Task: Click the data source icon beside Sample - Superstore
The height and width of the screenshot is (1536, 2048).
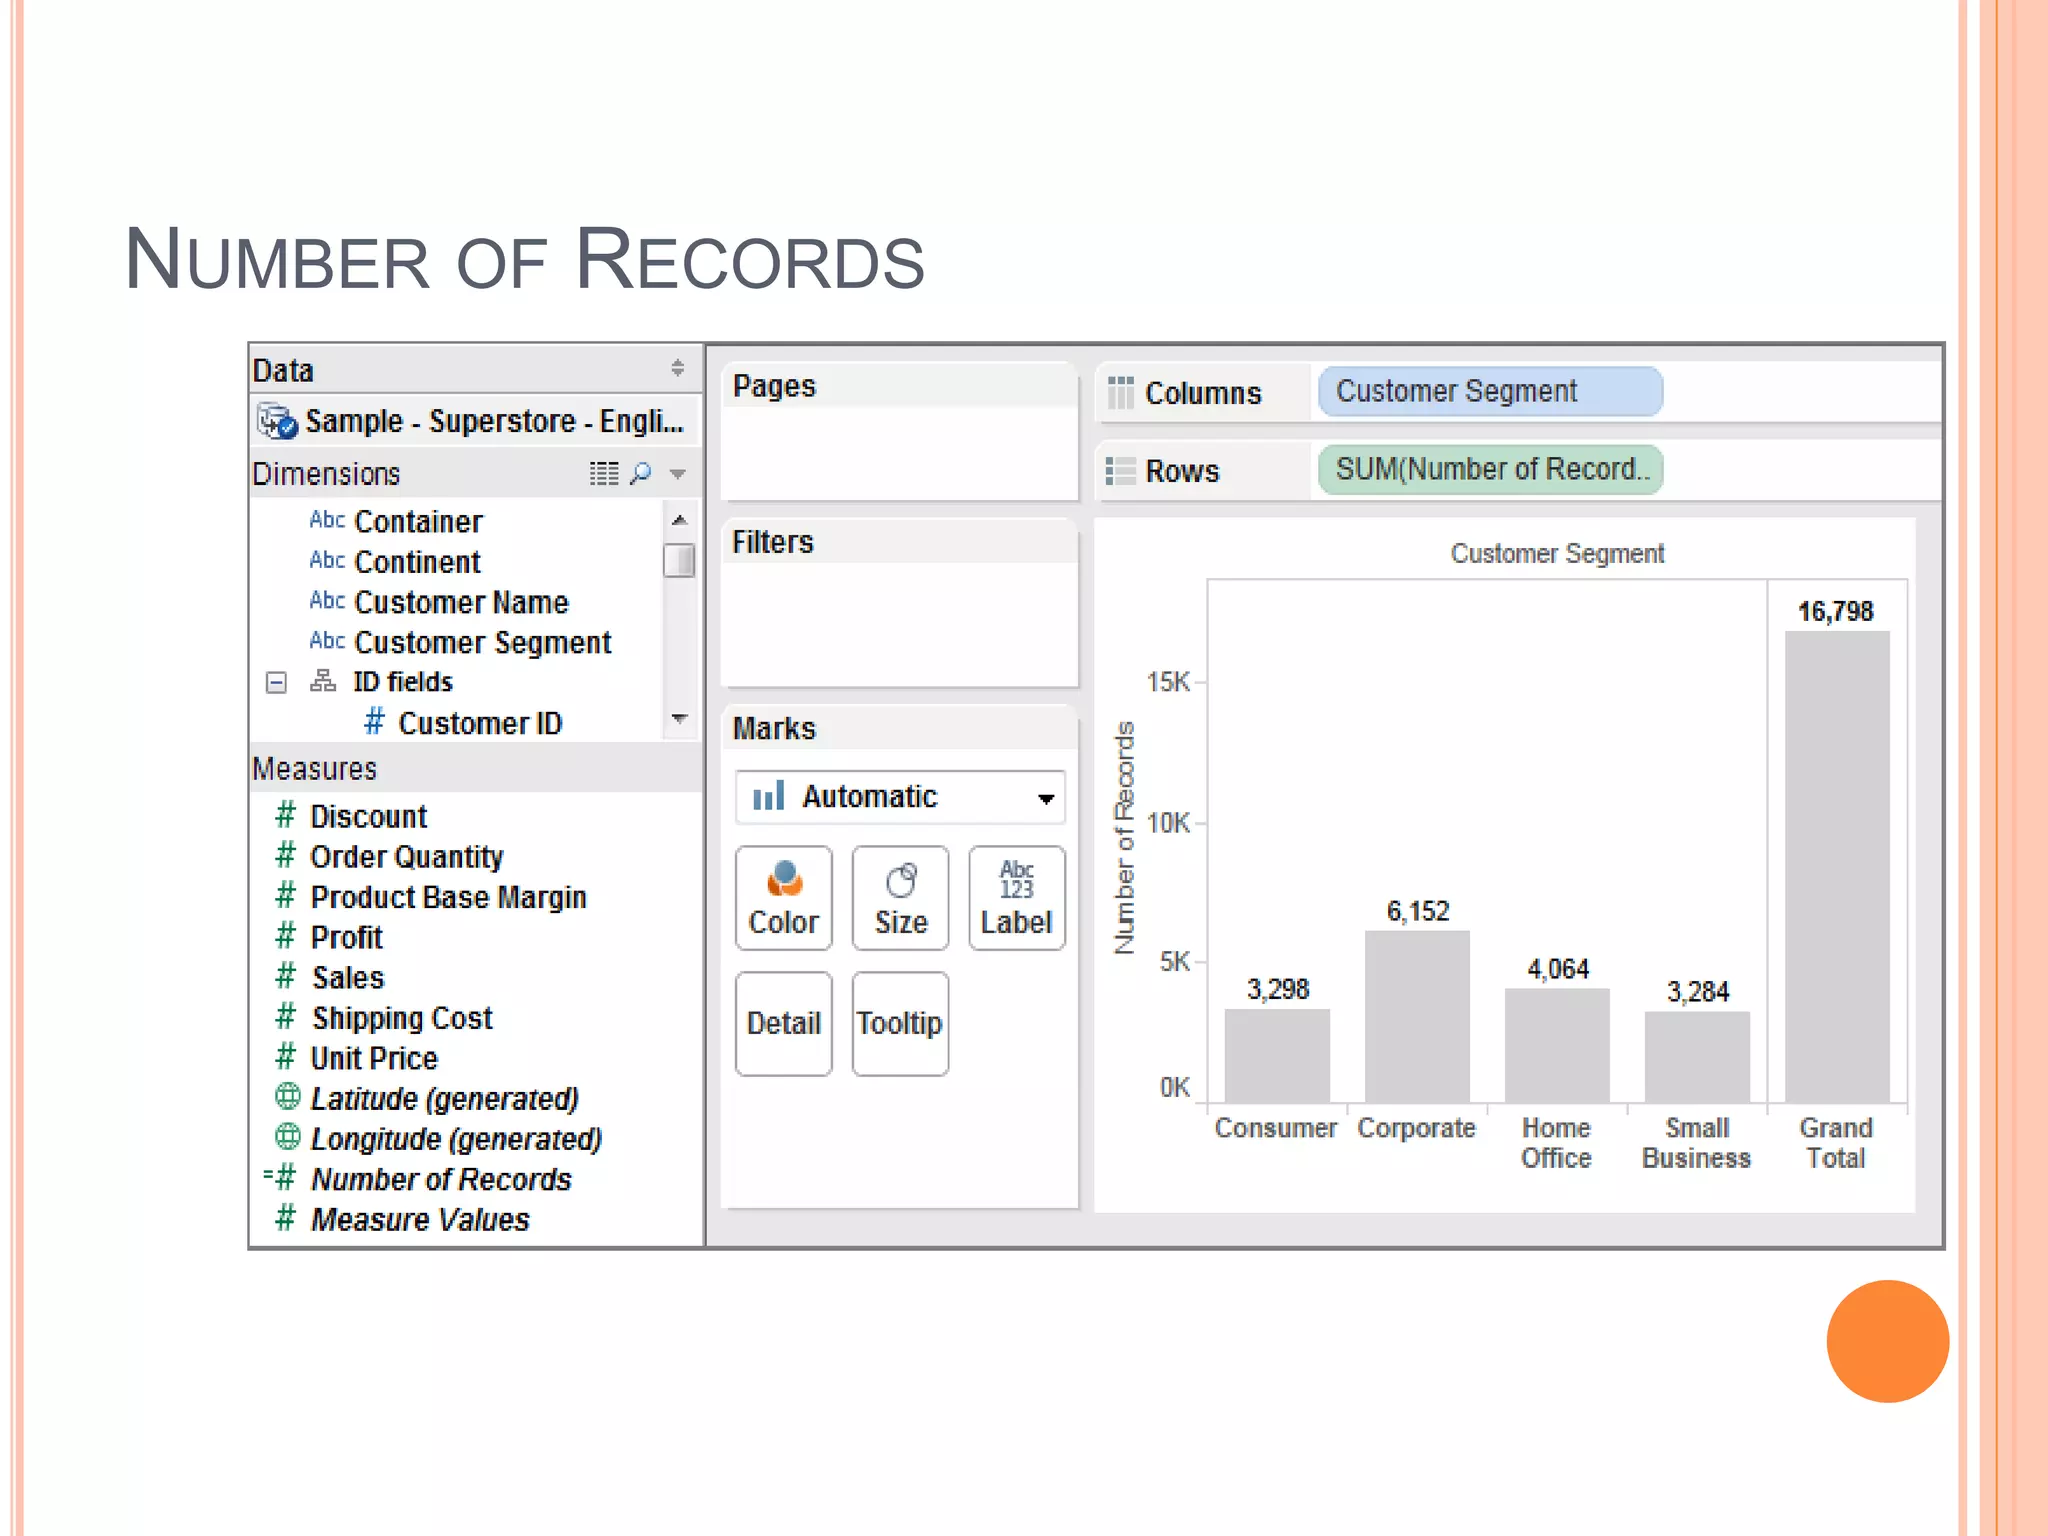Action: 277,422
